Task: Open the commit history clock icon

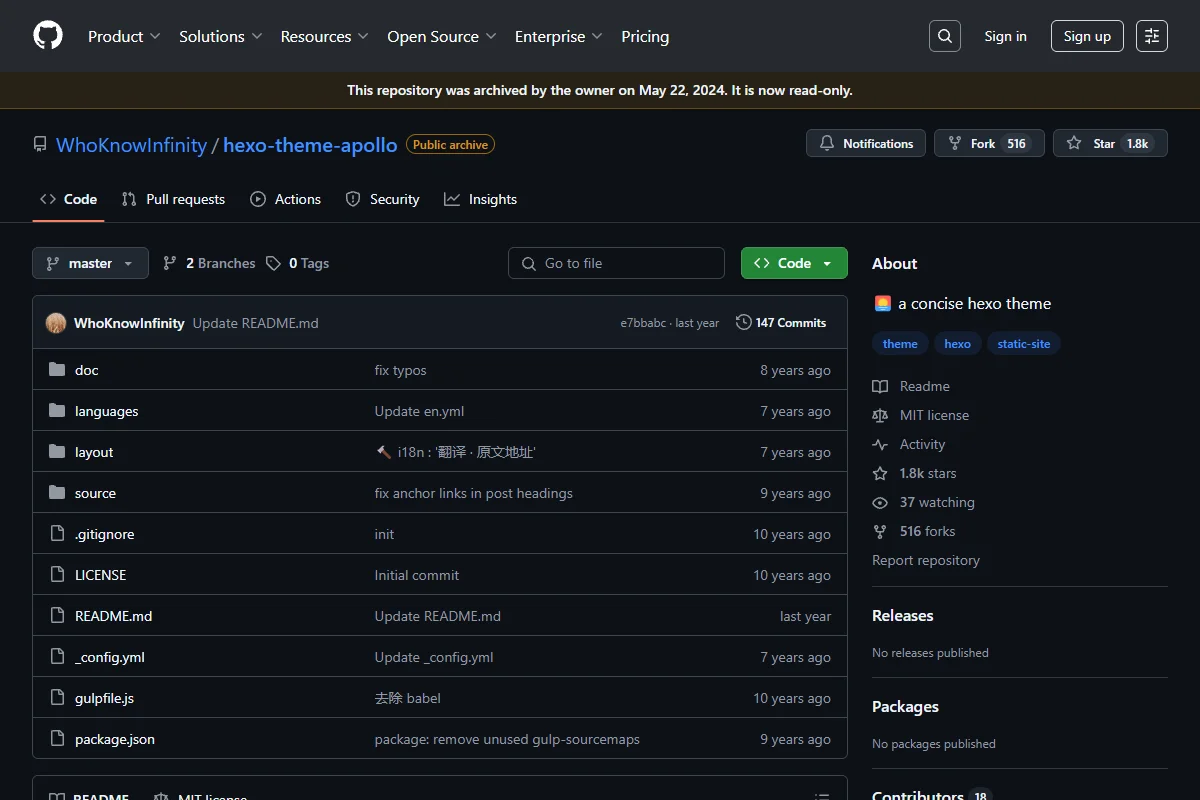Action: pyautogui.click(x=743, y=322)
